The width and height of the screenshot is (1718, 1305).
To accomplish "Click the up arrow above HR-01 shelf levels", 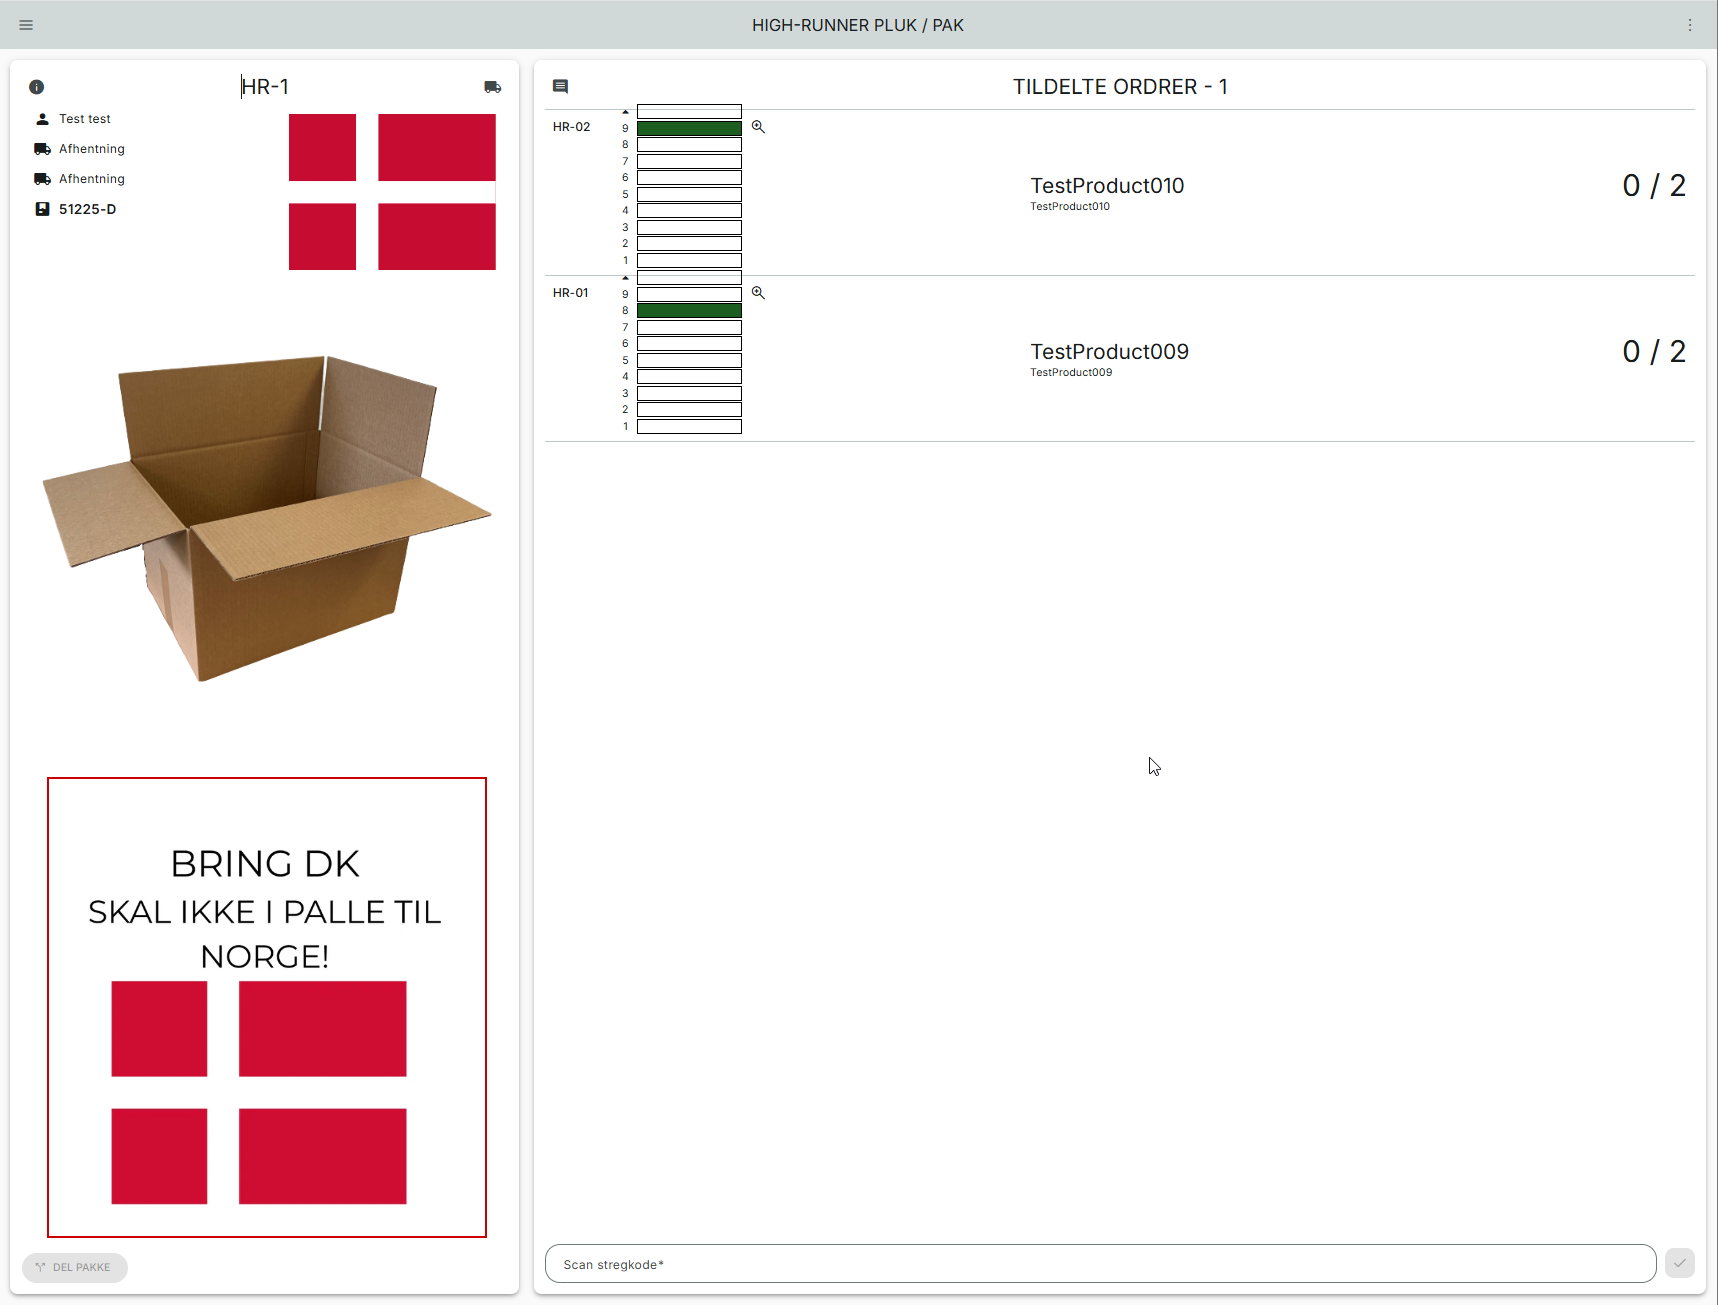I will 626,278.
